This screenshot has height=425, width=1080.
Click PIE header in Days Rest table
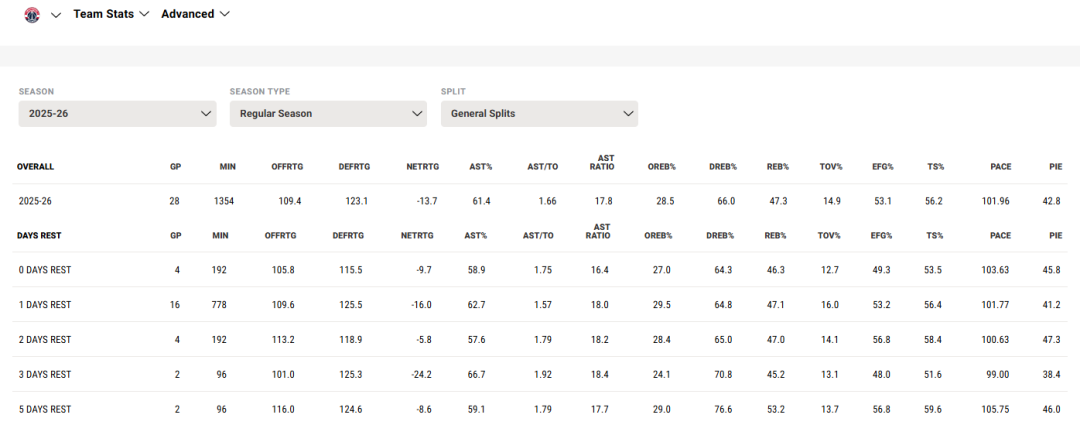tap(1055, 235)
